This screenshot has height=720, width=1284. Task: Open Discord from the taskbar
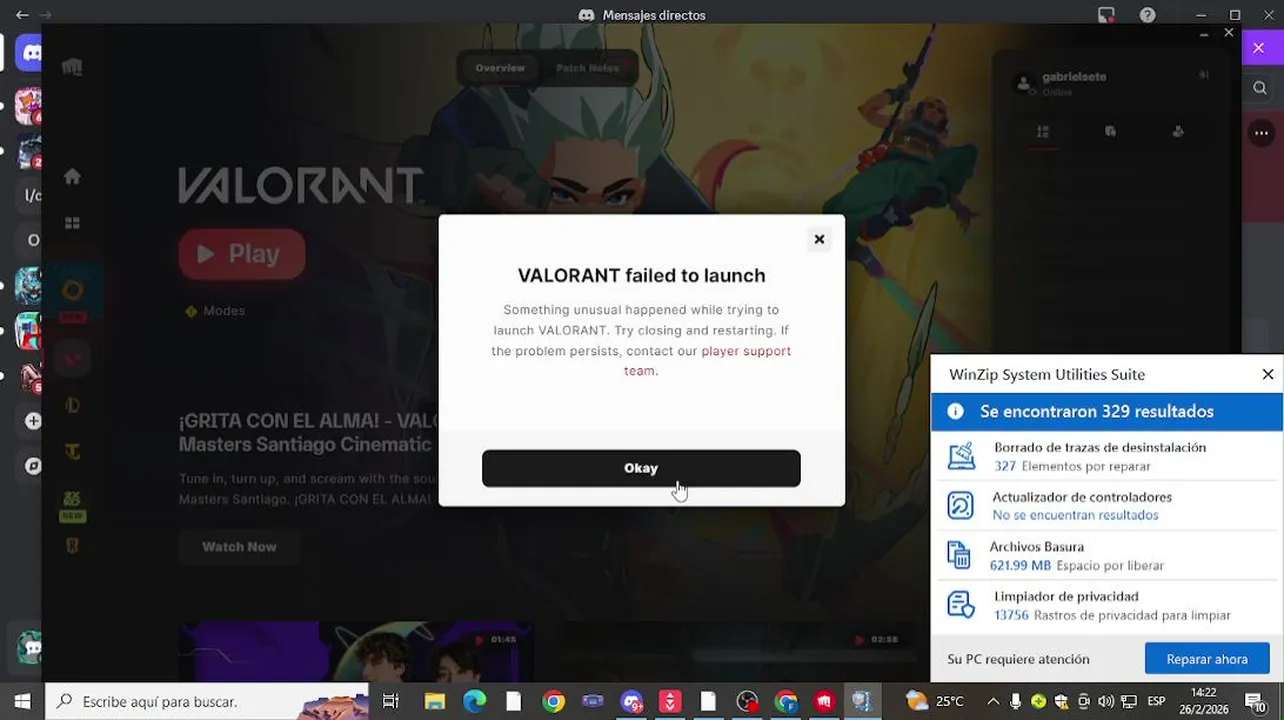tap(631, 702)
